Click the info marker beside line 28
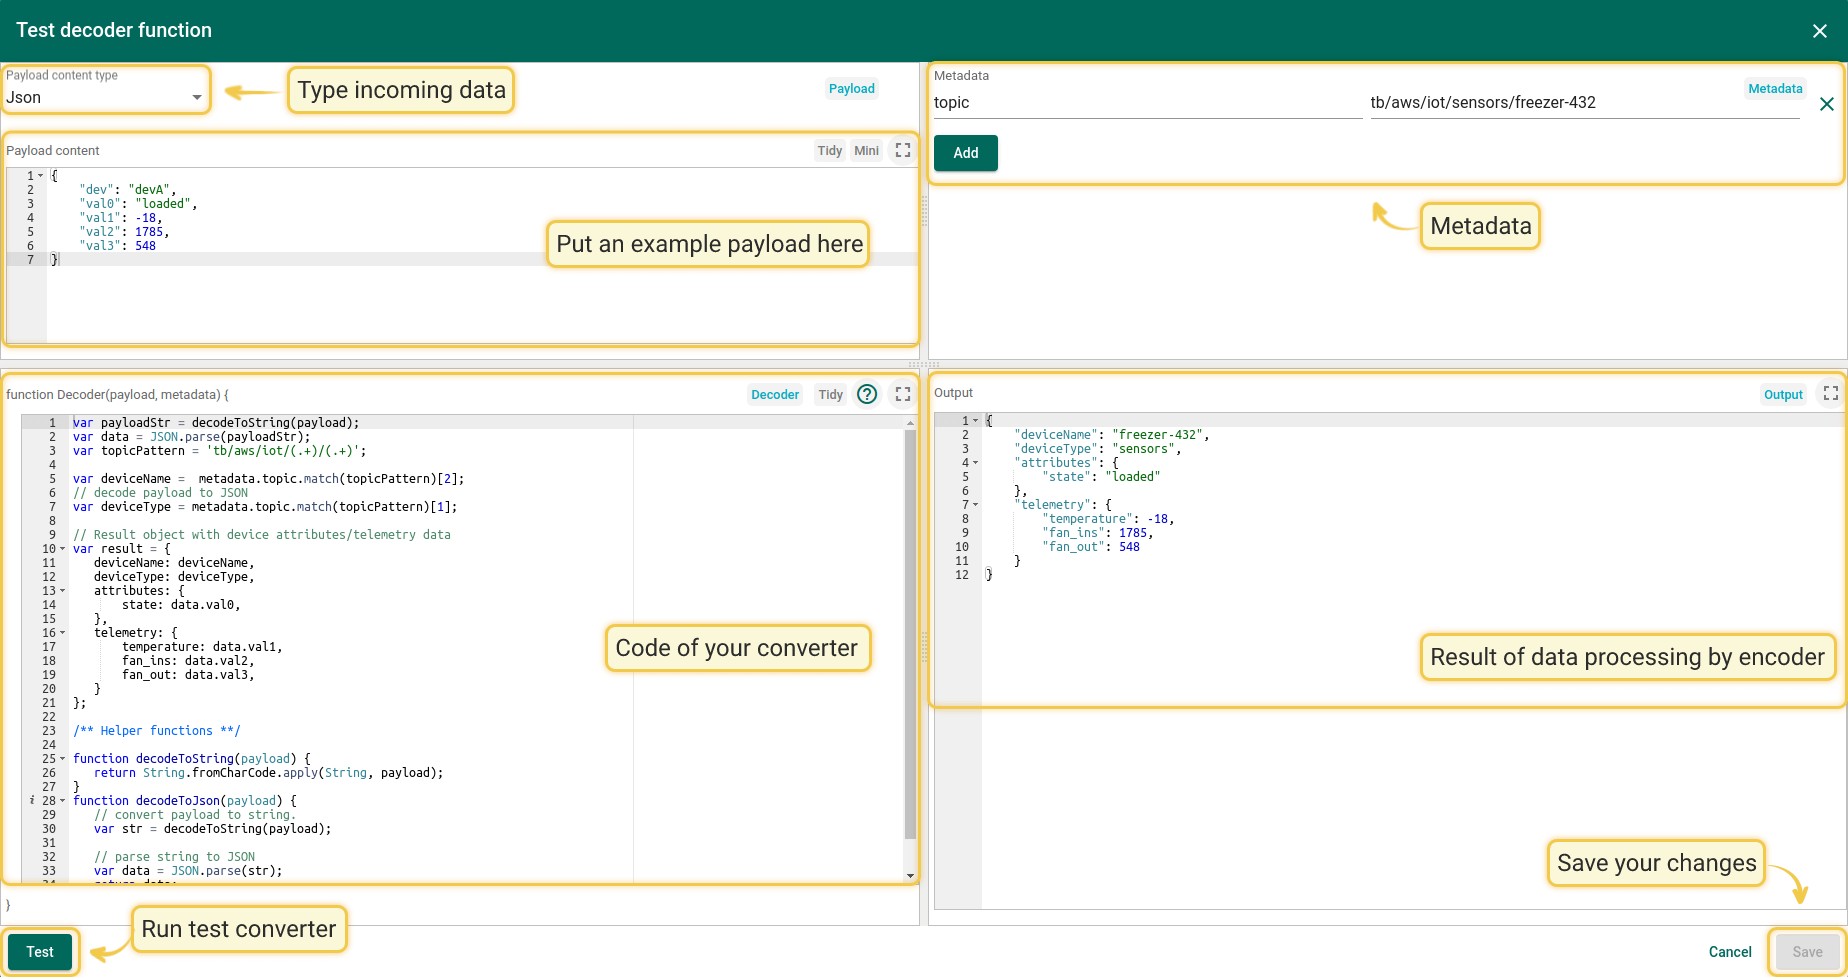1848x977 pixels. 32,801
